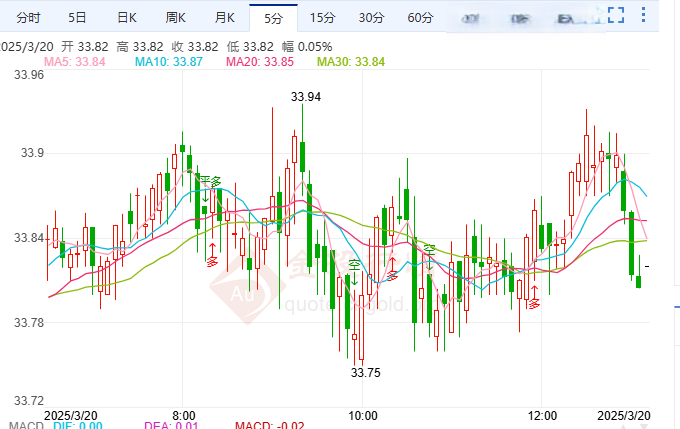Click the MA10: 33.87 legend
Image resolution: width=680 pixels, height=429 pixels.
point(169,62)
